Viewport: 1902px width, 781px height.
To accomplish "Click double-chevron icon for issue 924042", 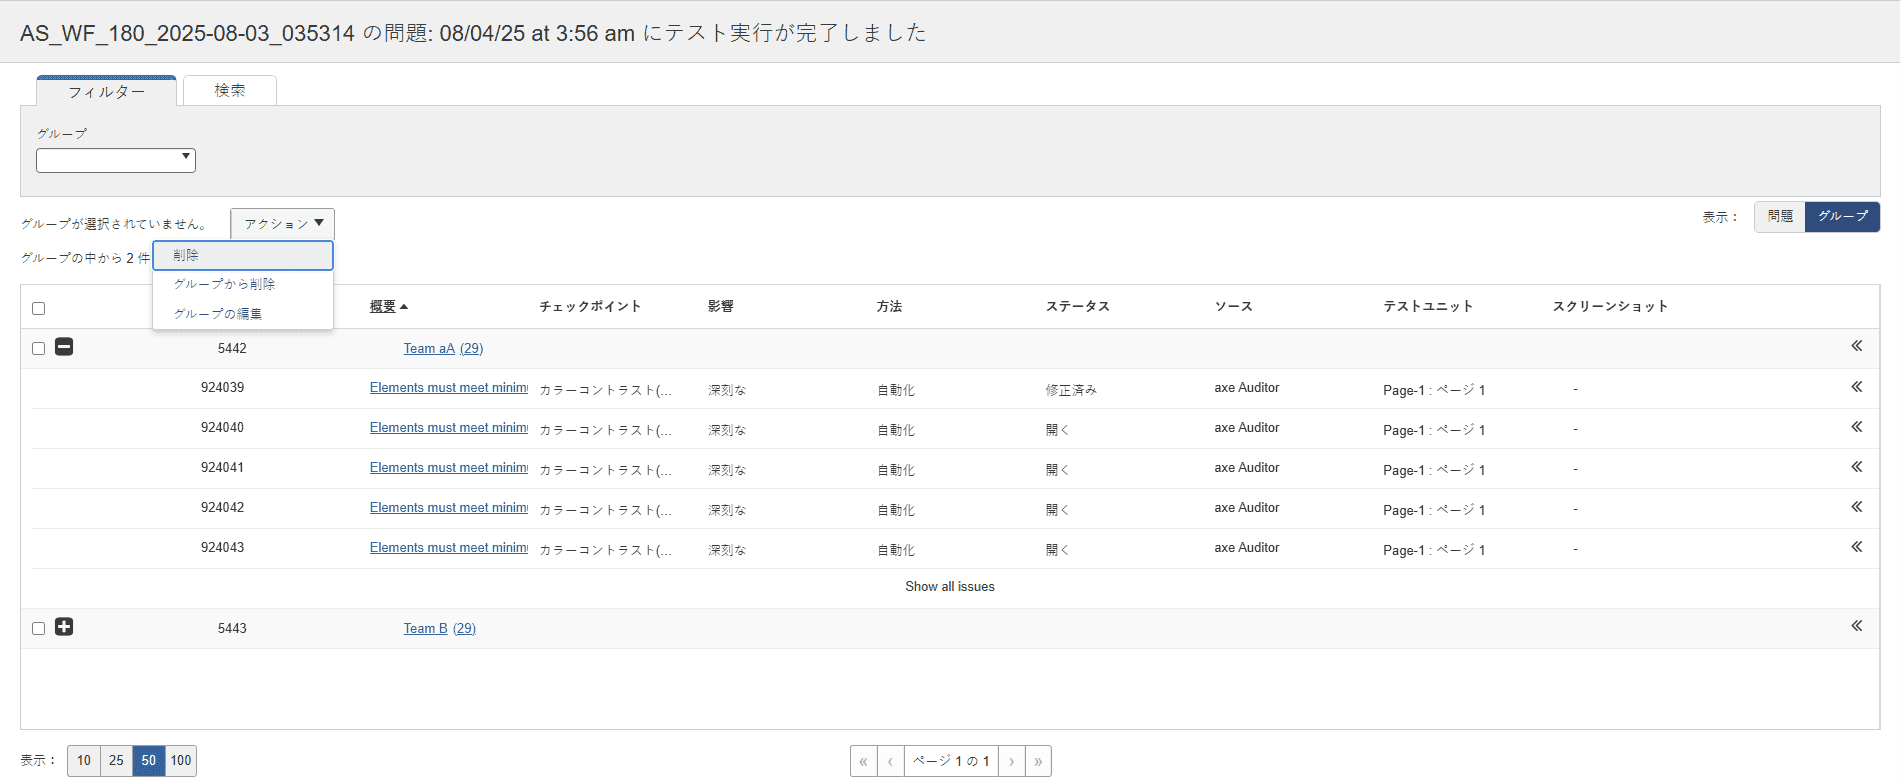I will (1856, 507).
